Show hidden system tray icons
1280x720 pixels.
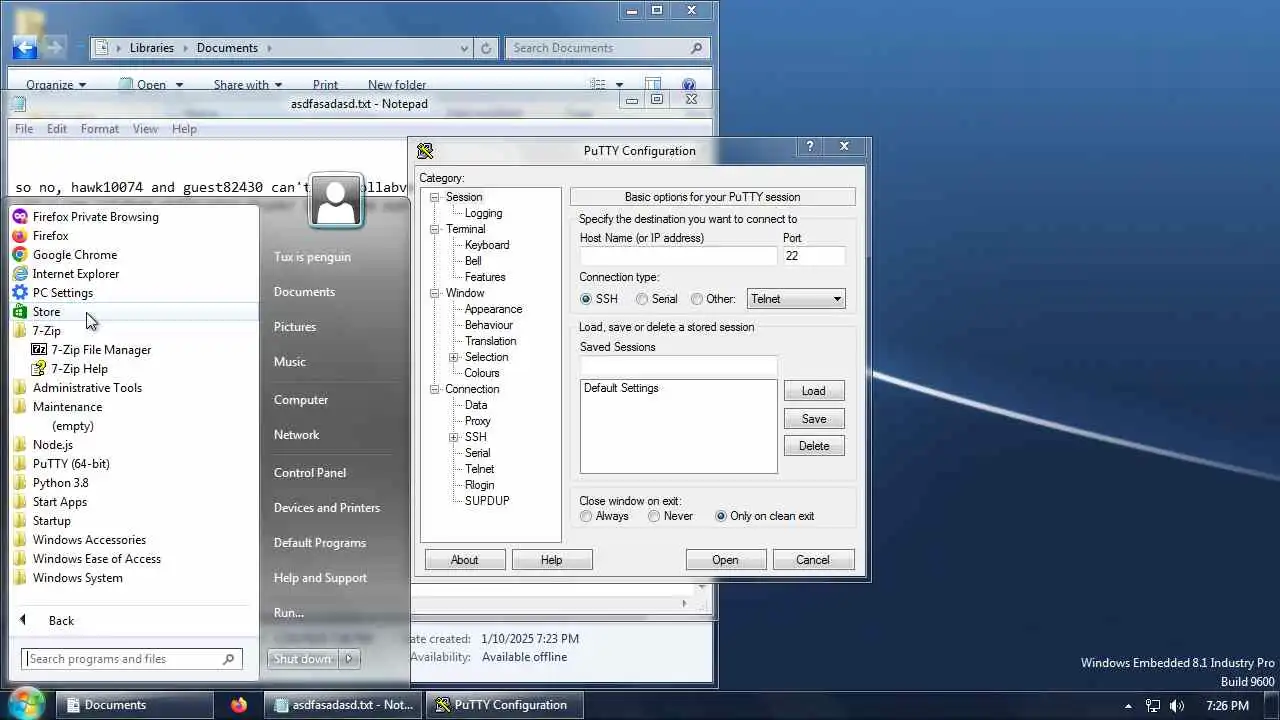(1128, 706)
